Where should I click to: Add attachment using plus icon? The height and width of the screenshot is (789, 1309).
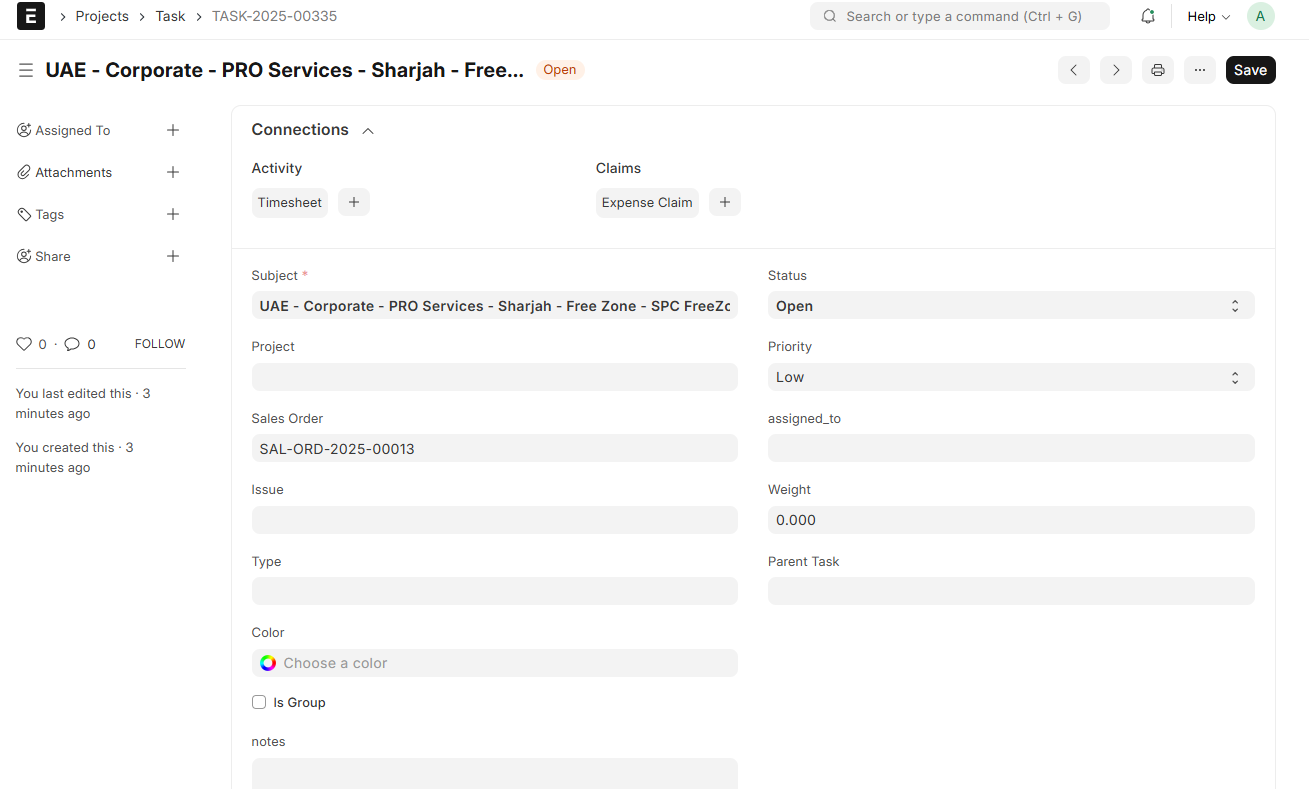click(172, 172)
